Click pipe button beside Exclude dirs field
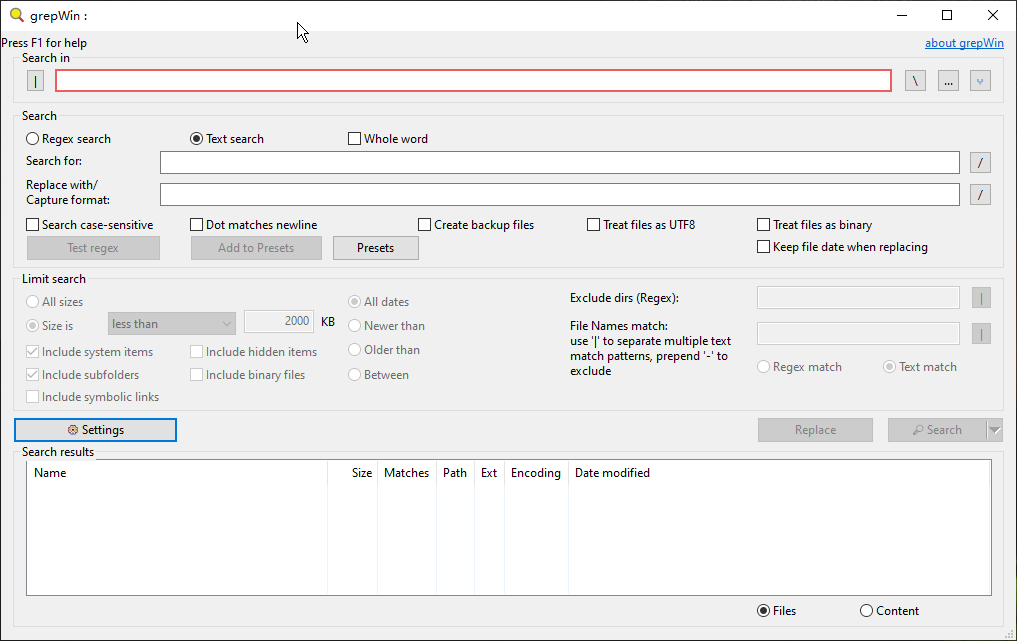1017x641 pixels. pos(981,298)
